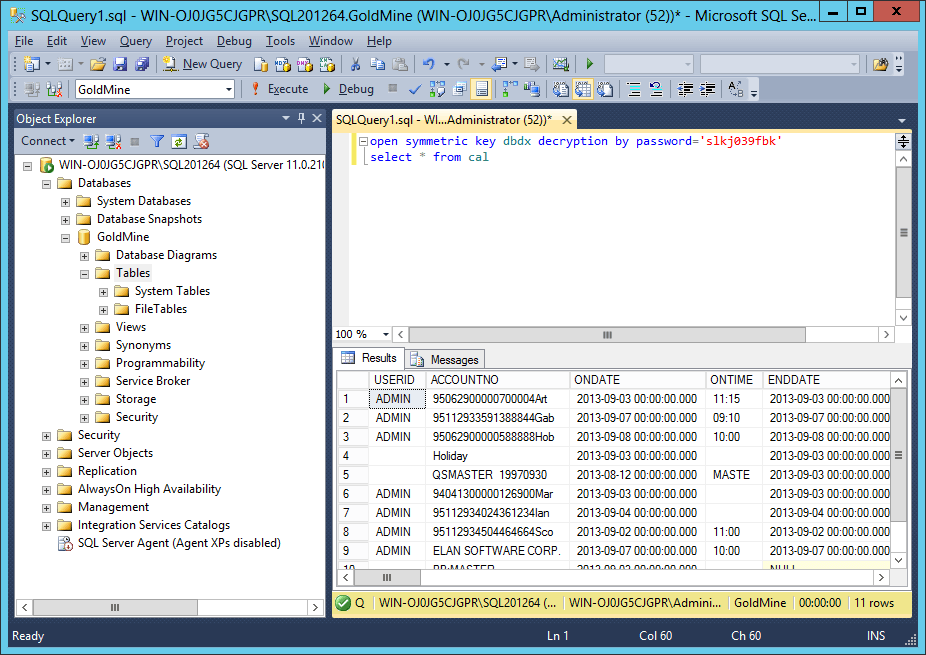Screen dimensions: 926x655
Task: Click the results grid vertical scrollbar
Action: (x=898, y=456)
